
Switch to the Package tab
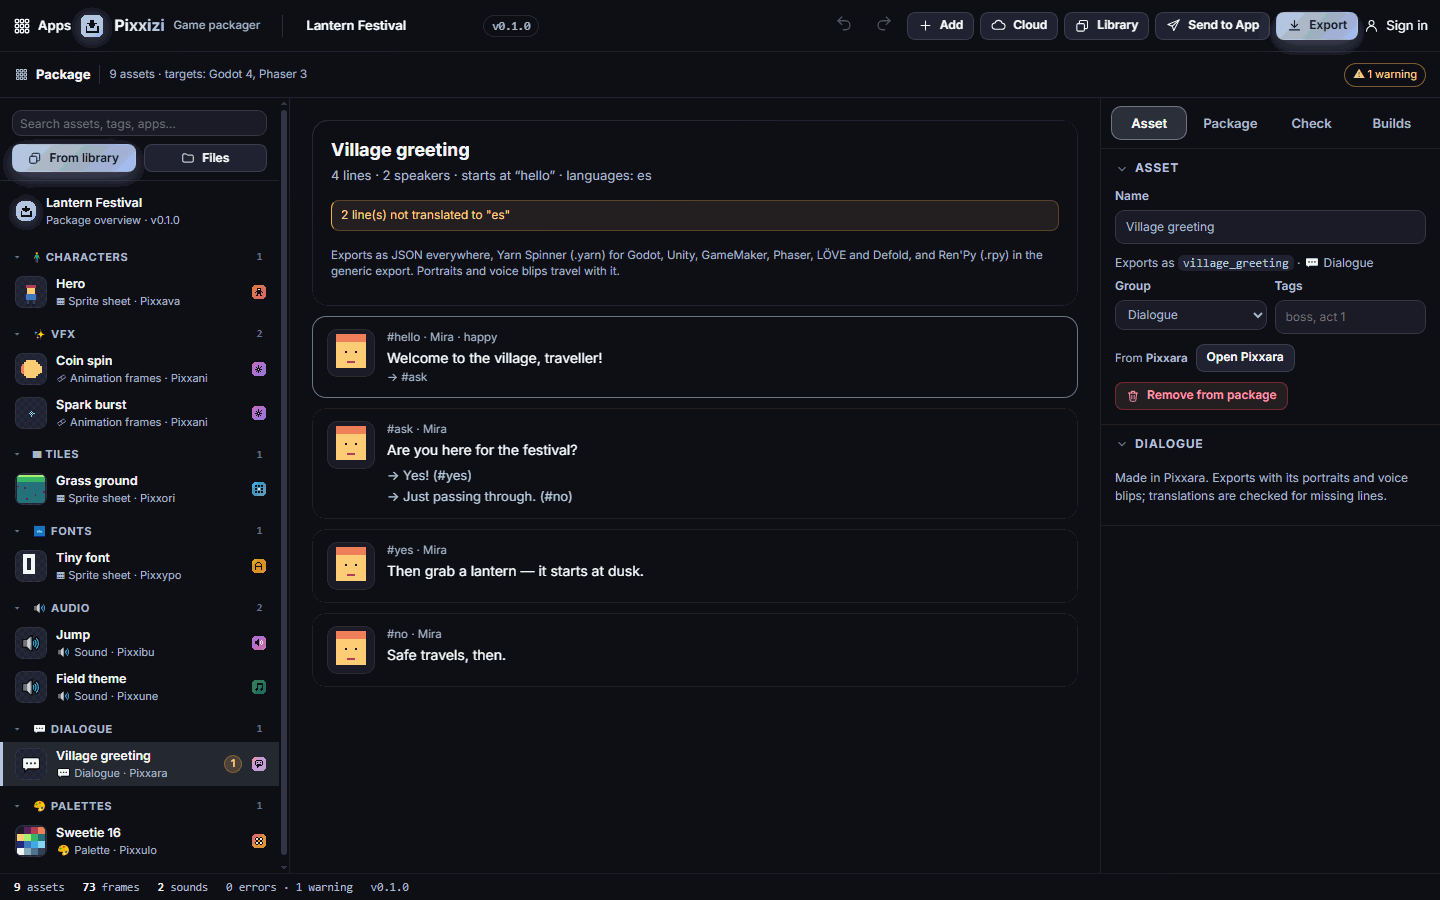(x=1230, y=123)
